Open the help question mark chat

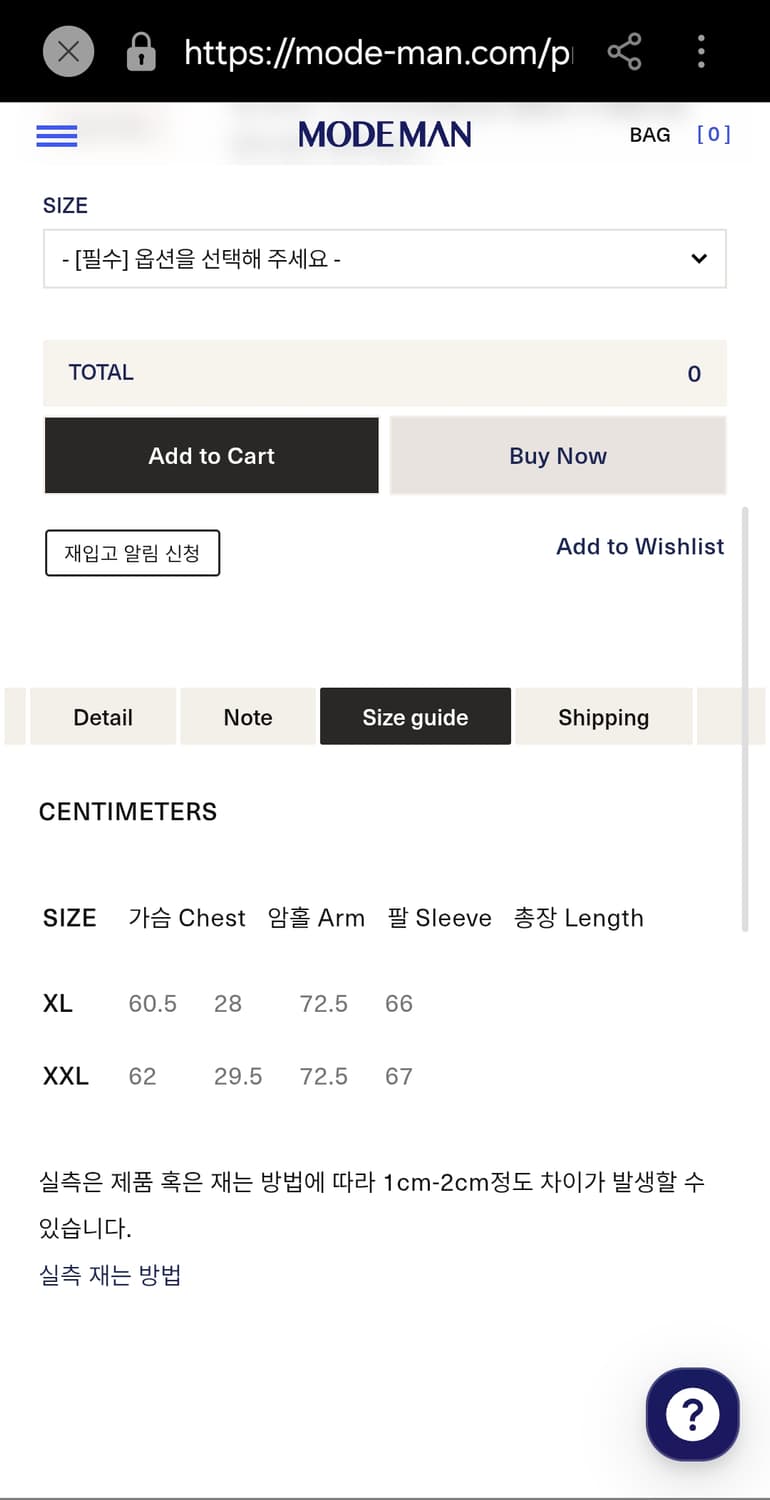tap(692, 1414)
